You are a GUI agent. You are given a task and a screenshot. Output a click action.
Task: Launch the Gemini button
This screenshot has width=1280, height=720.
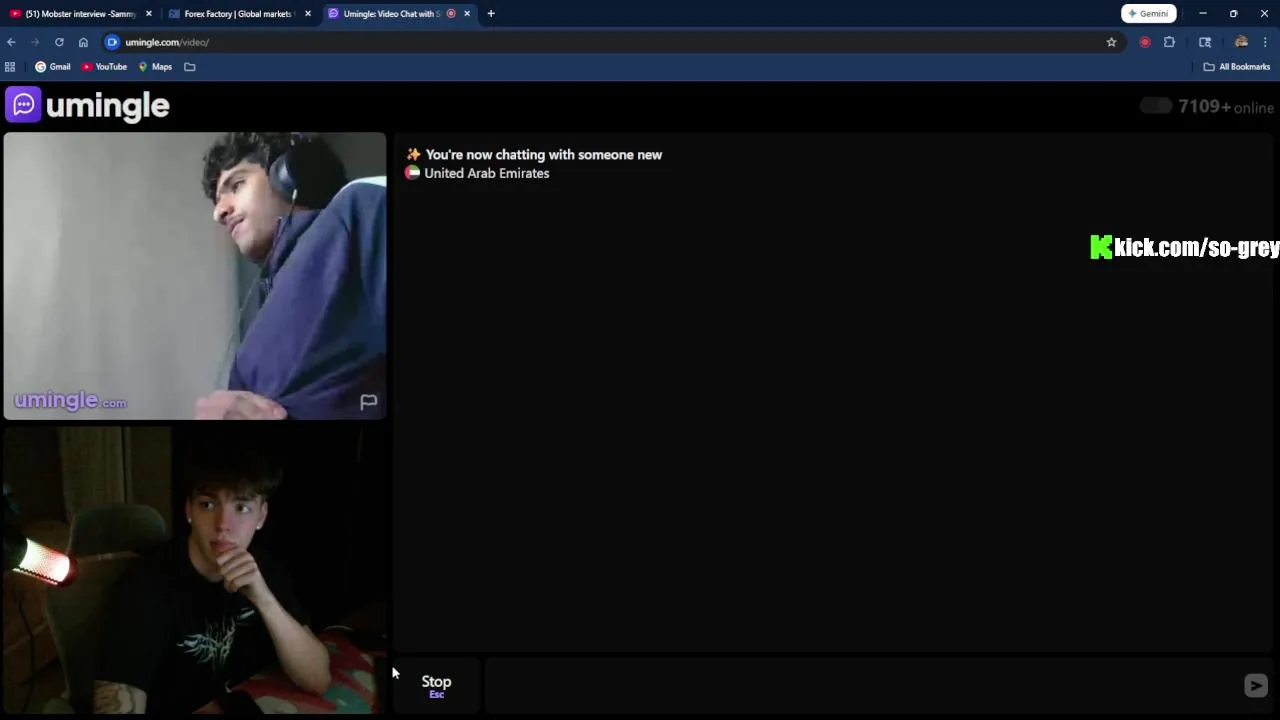point(1148,14)
